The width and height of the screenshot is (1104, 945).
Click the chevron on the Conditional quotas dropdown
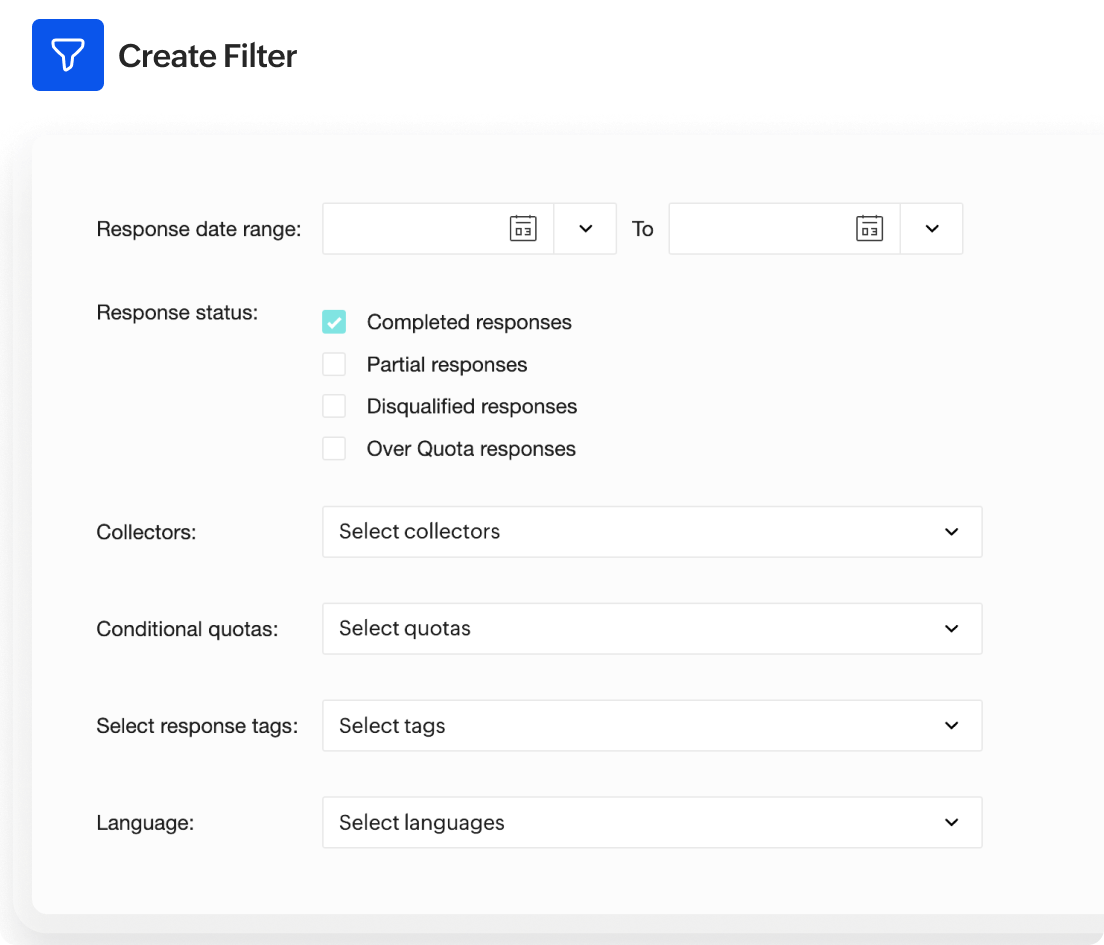pos(951,629)
